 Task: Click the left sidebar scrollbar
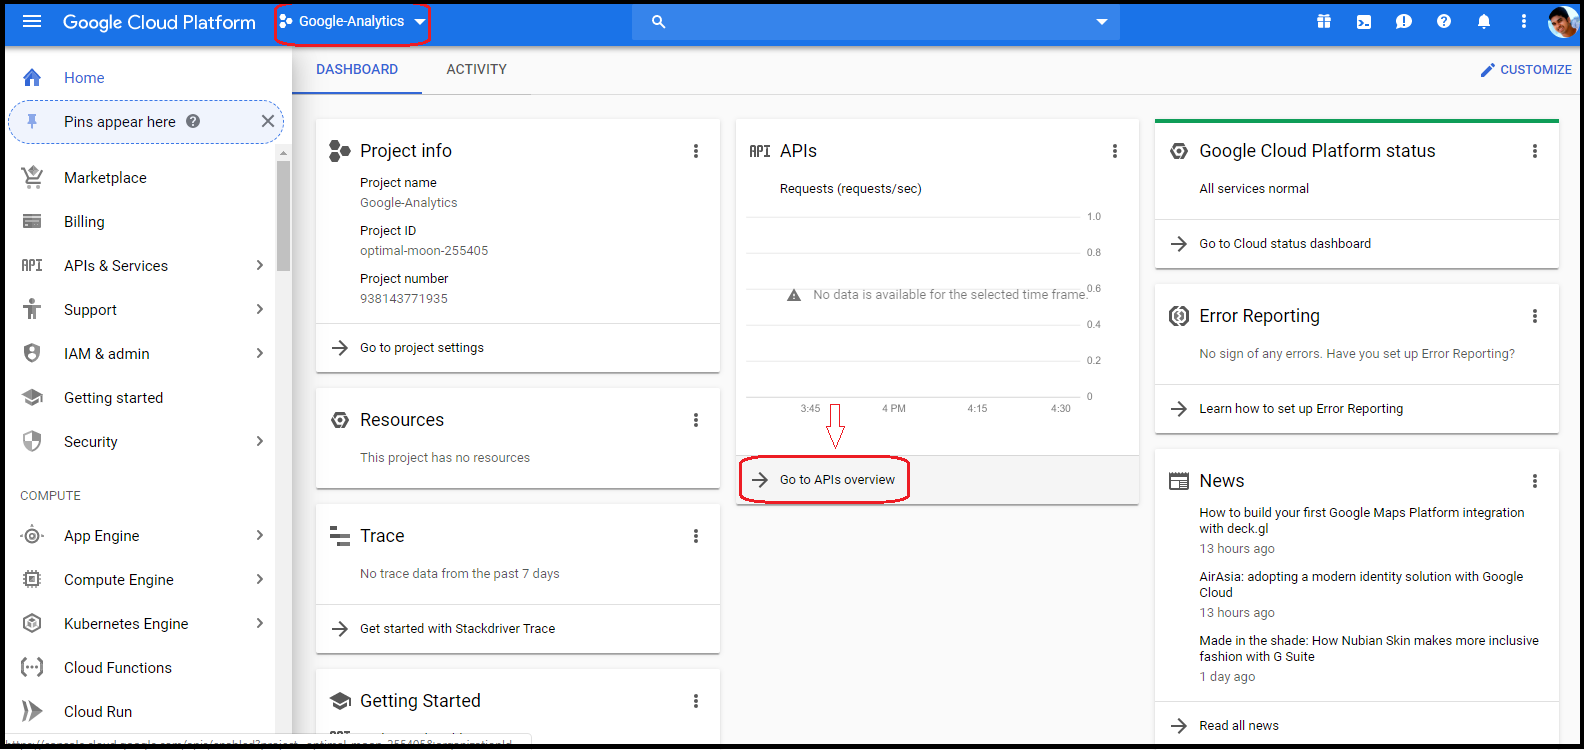[x=283, y=216]
